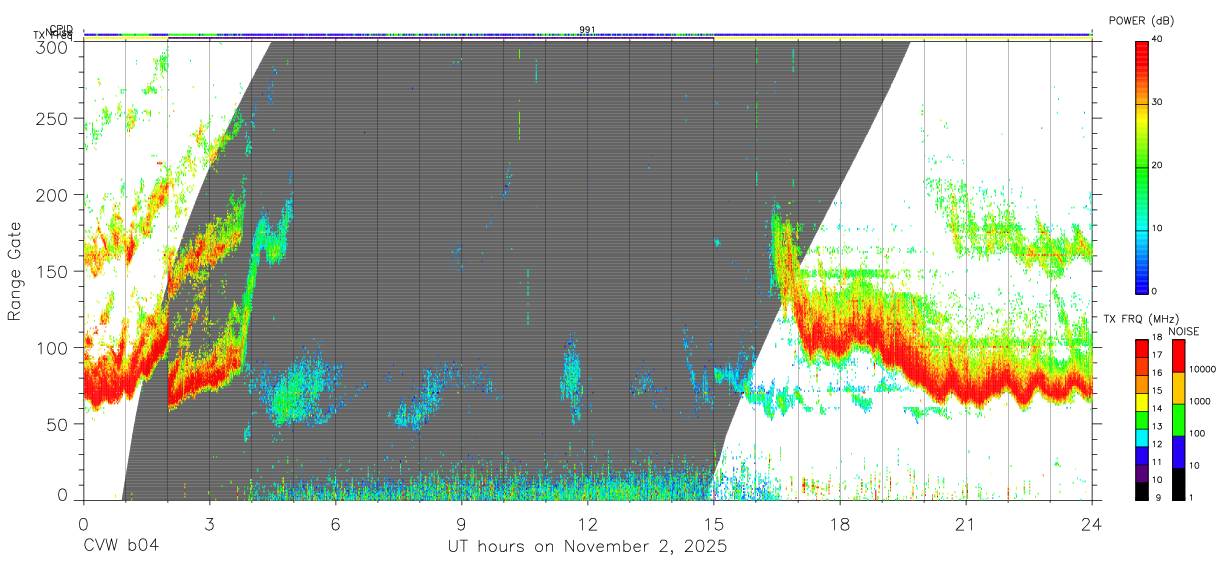Click the '991' CPID value above the plot
Viewport: 1228px width, 567px height.
coord(587,29)
